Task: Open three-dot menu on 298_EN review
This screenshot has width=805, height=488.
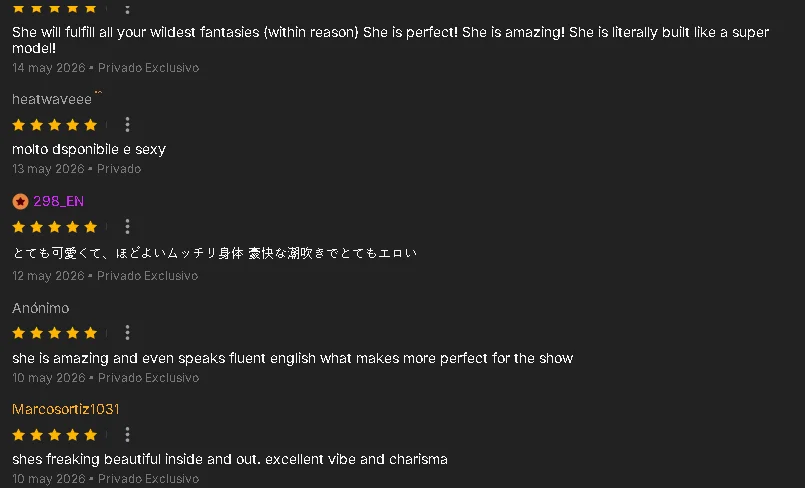Action: point(127,226)
